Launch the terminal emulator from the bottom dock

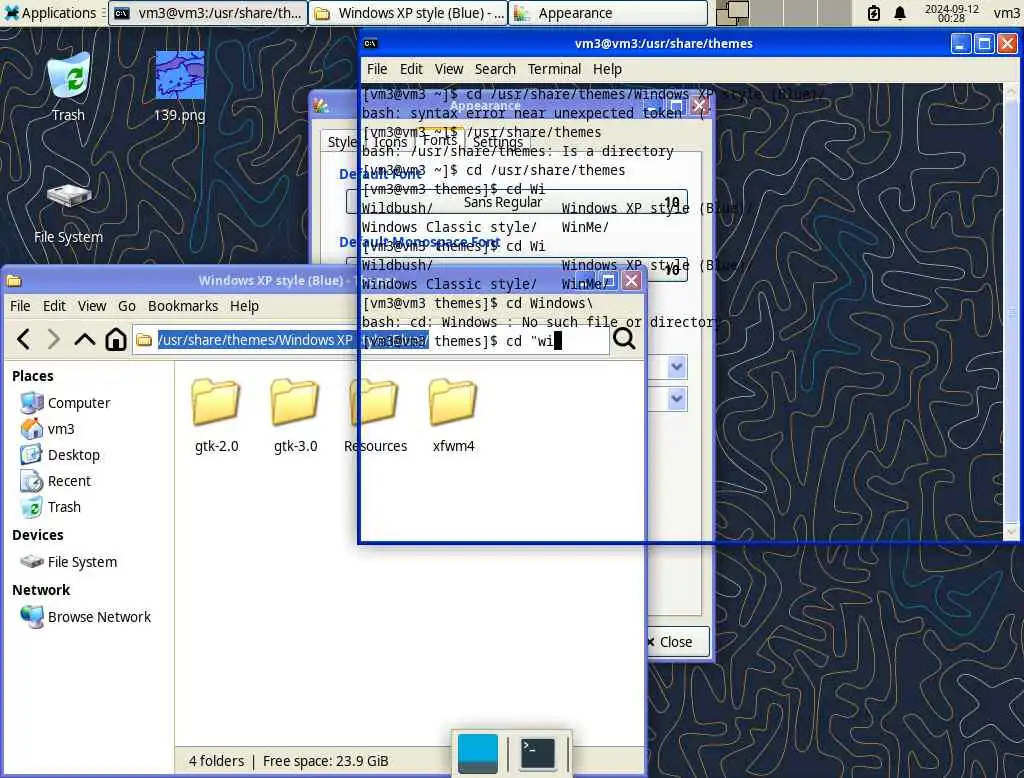coord(537,753)
